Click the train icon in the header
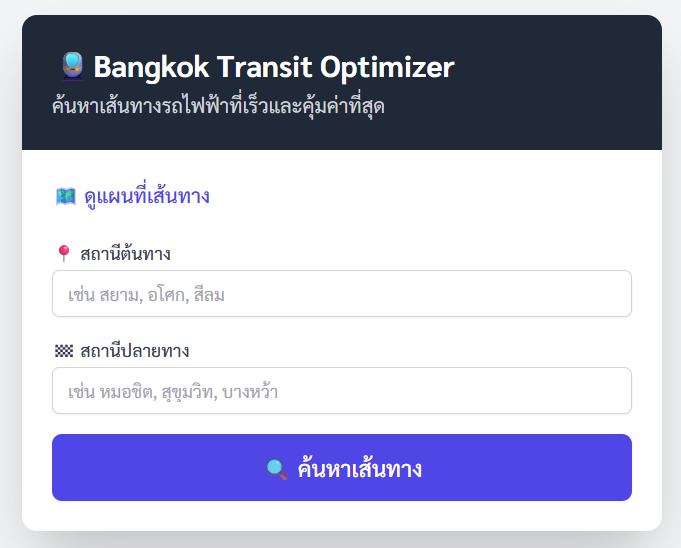This screenshot has width=681, height=548. (x=72, y=67)
